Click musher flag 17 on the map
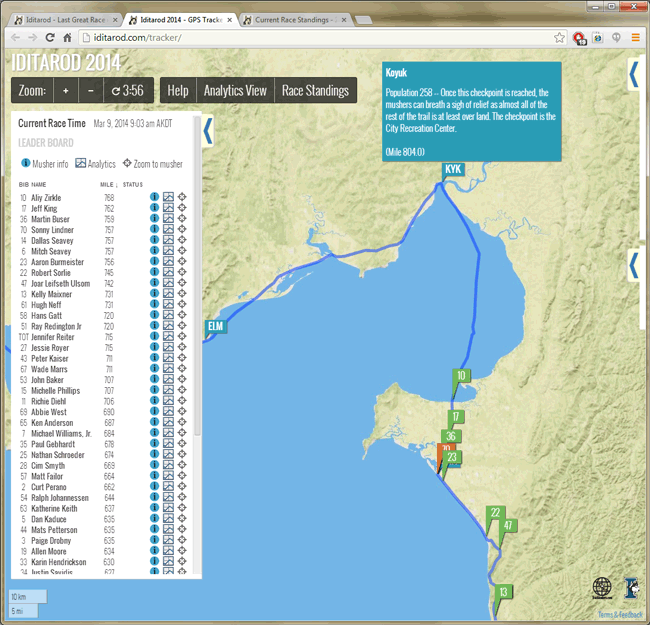 [x=456, y=417]
